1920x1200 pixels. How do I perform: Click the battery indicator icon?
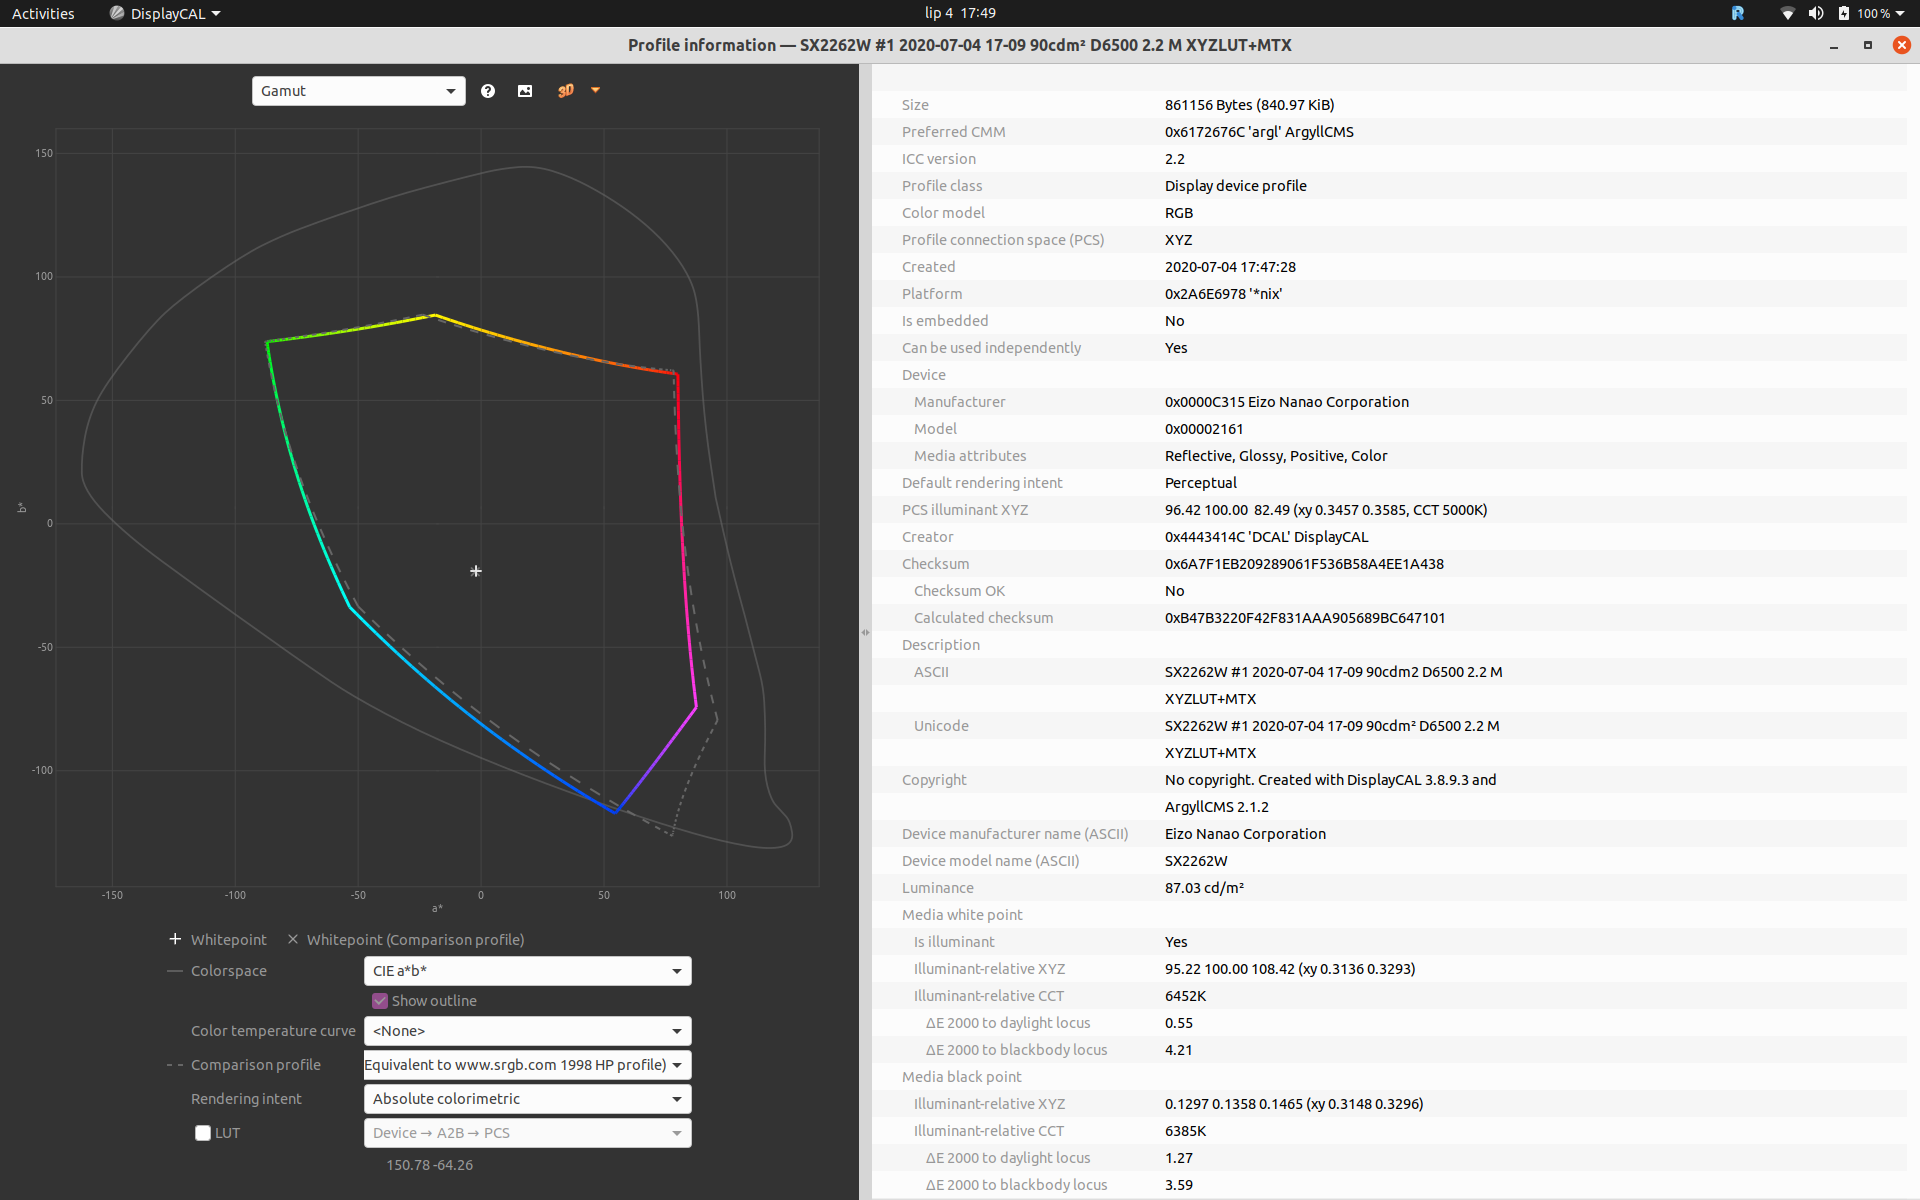click(1844, 13)
